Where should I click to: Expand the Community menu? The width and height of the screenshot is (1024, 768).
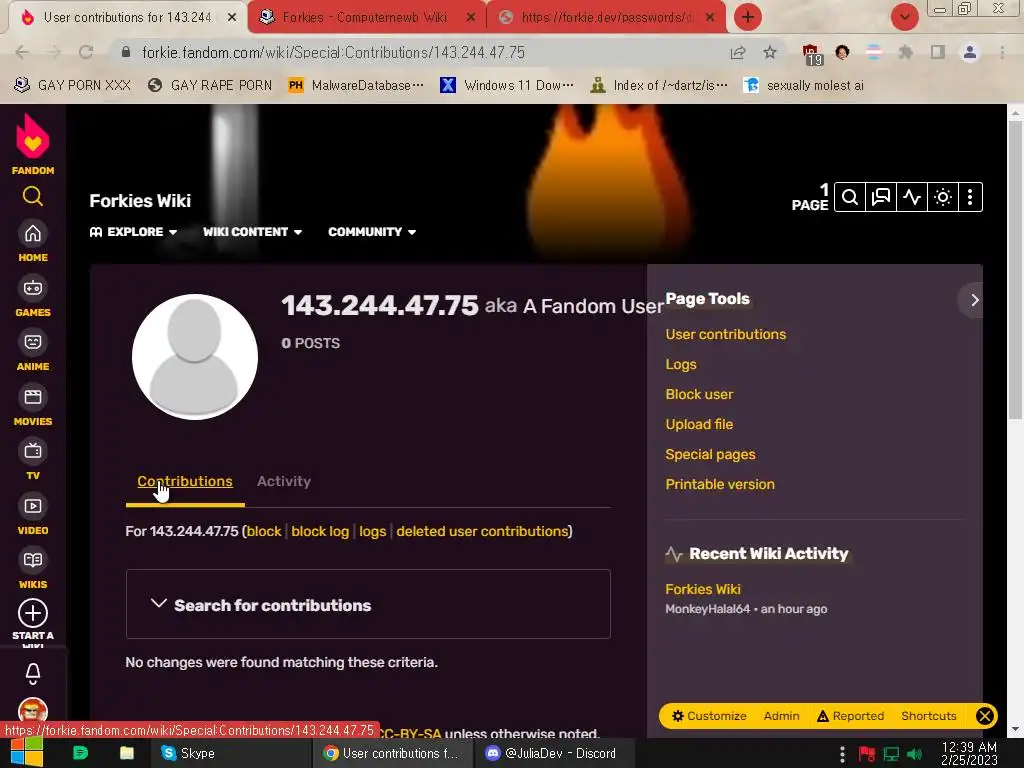372,232
